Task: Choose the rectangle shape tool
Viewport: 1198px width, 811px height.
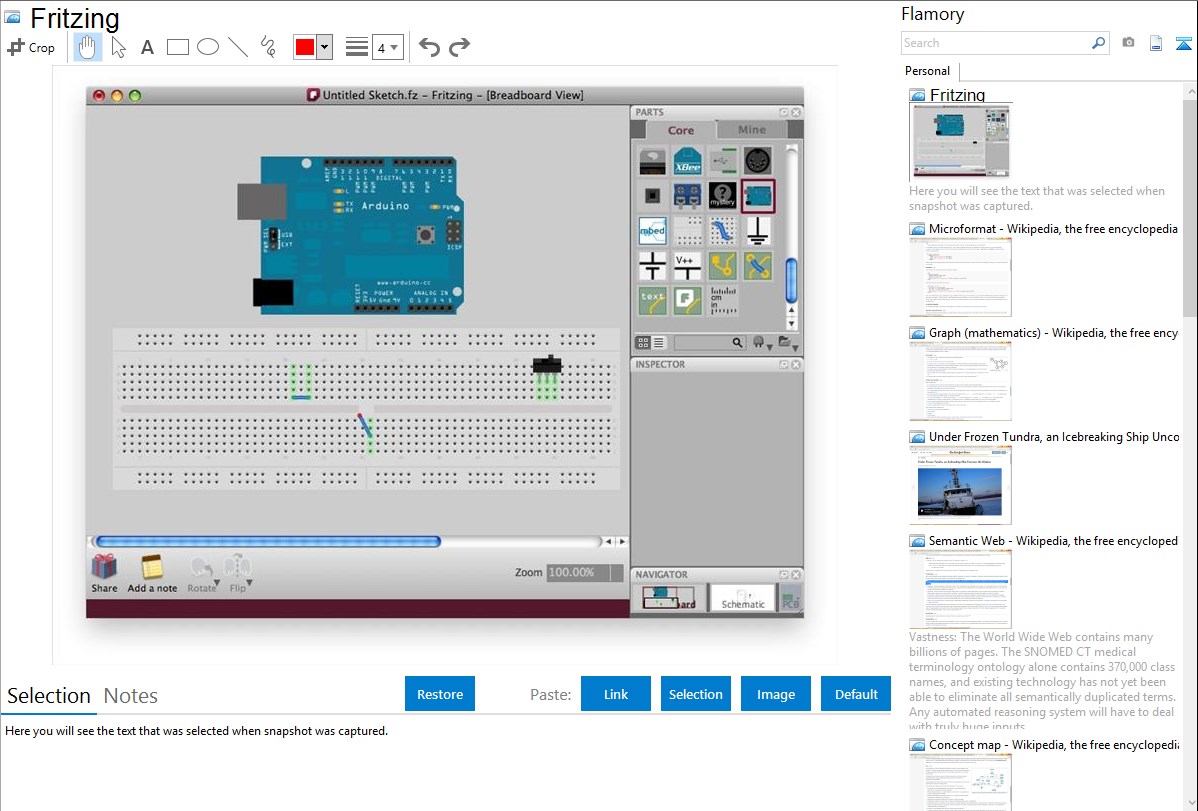Action: point(178,47)
